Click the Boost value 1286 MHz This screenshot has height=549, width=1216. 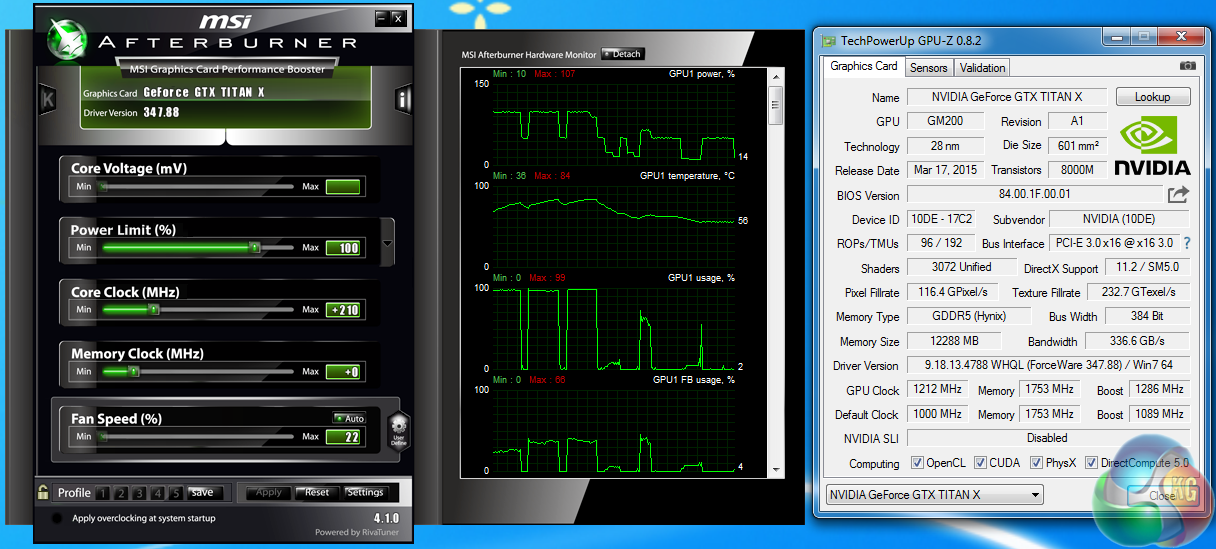[1159, 389]
